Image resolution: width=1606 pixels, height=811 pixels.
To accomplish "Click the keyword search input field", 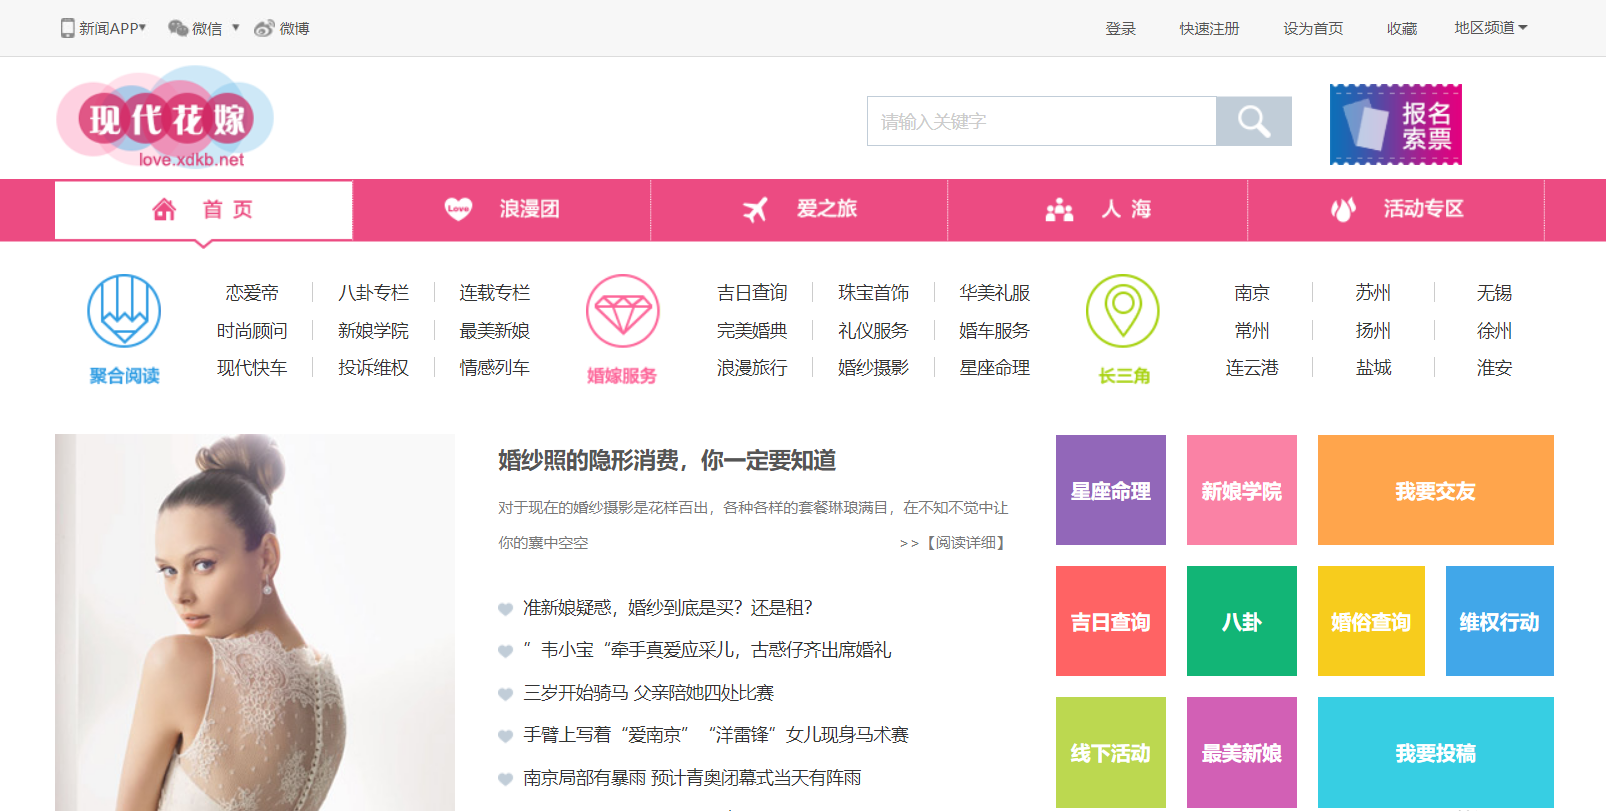I will pyautogui.click(x=1041, y=121).
